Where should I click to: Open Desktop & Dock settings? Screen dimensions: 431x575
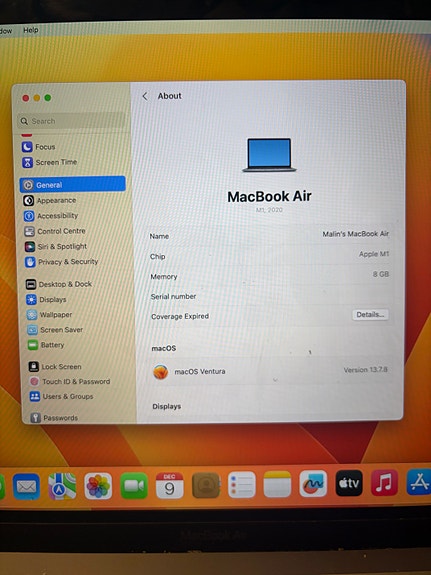[59, 284]
